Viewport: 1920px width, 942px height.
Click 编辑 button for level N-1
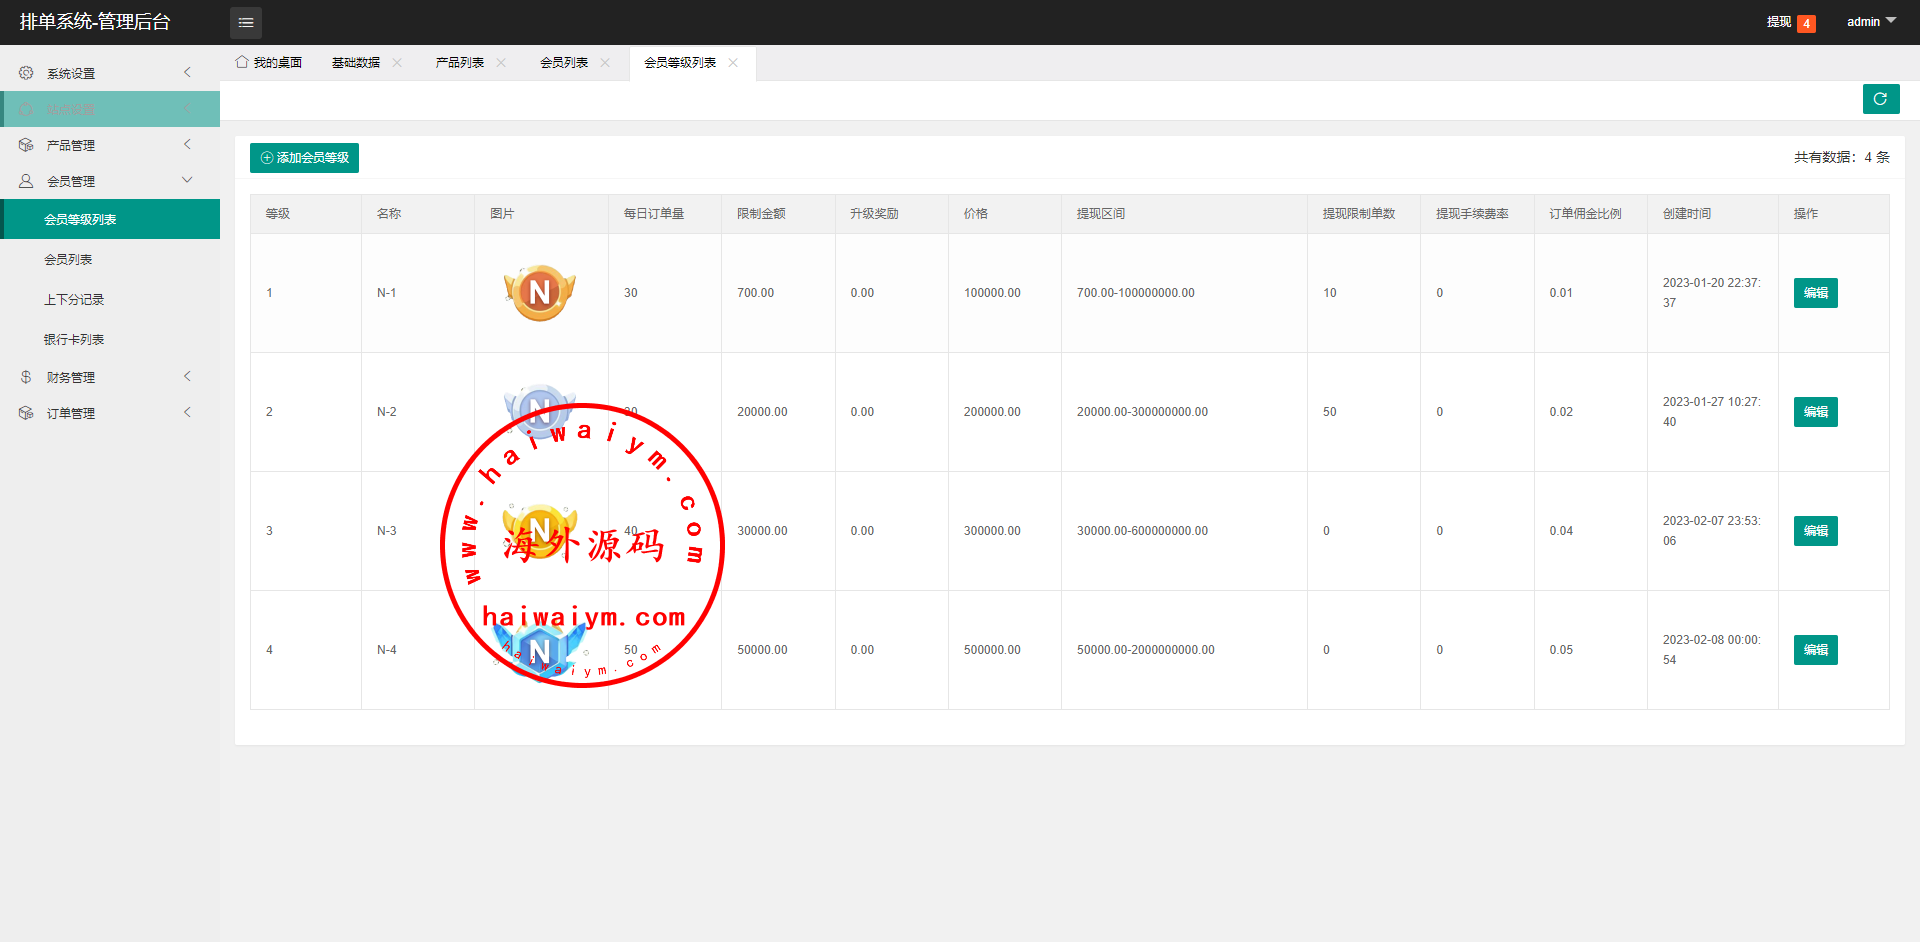pos(1815,293)
